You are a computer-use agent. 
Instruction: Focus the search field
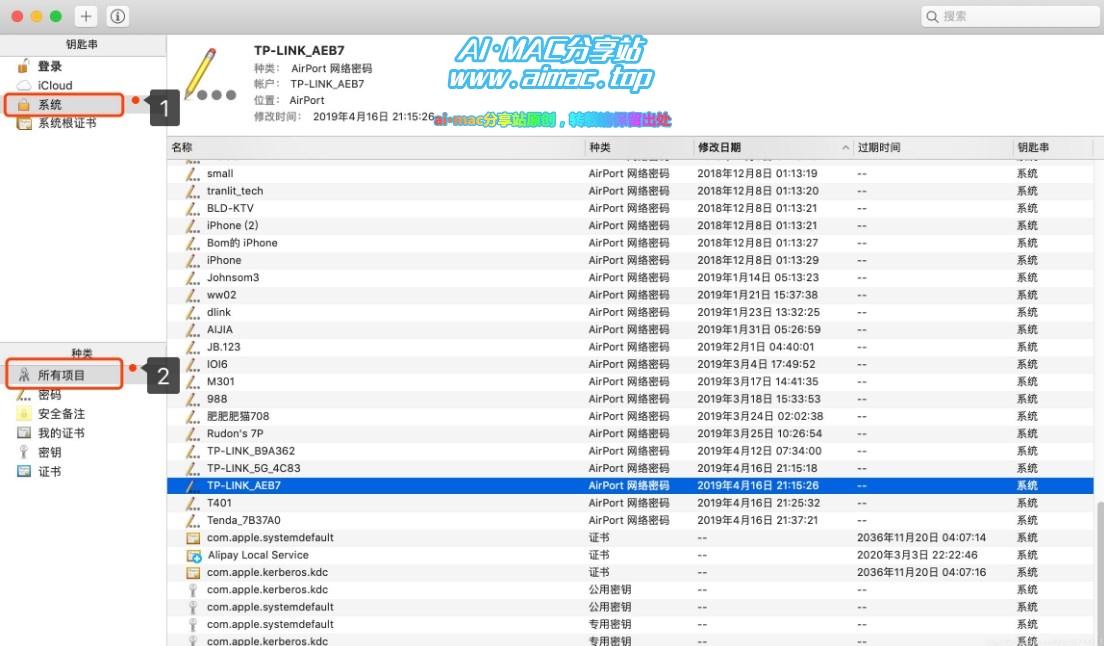click(1010, 16)
